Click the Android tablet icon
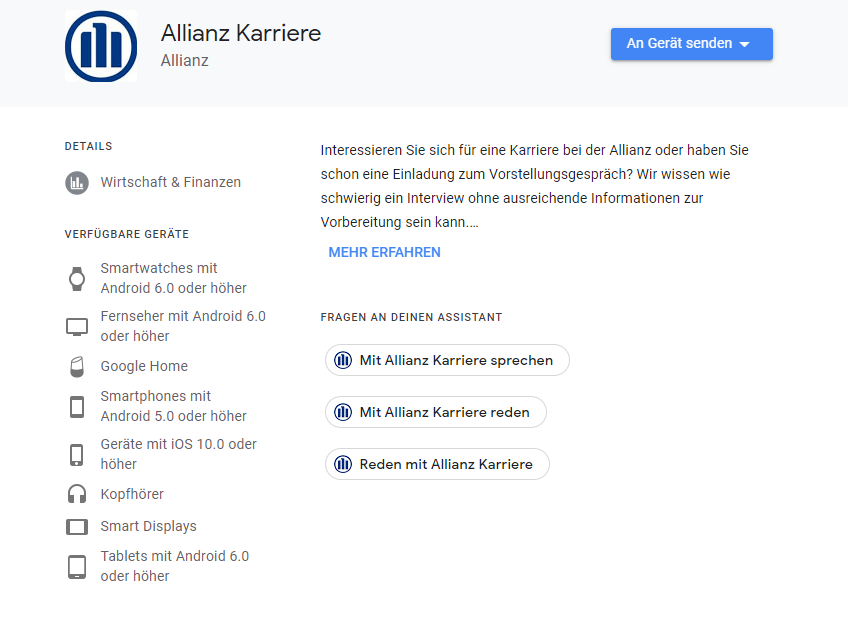This screenshot has width=848, height=624. tap(77, 567)
